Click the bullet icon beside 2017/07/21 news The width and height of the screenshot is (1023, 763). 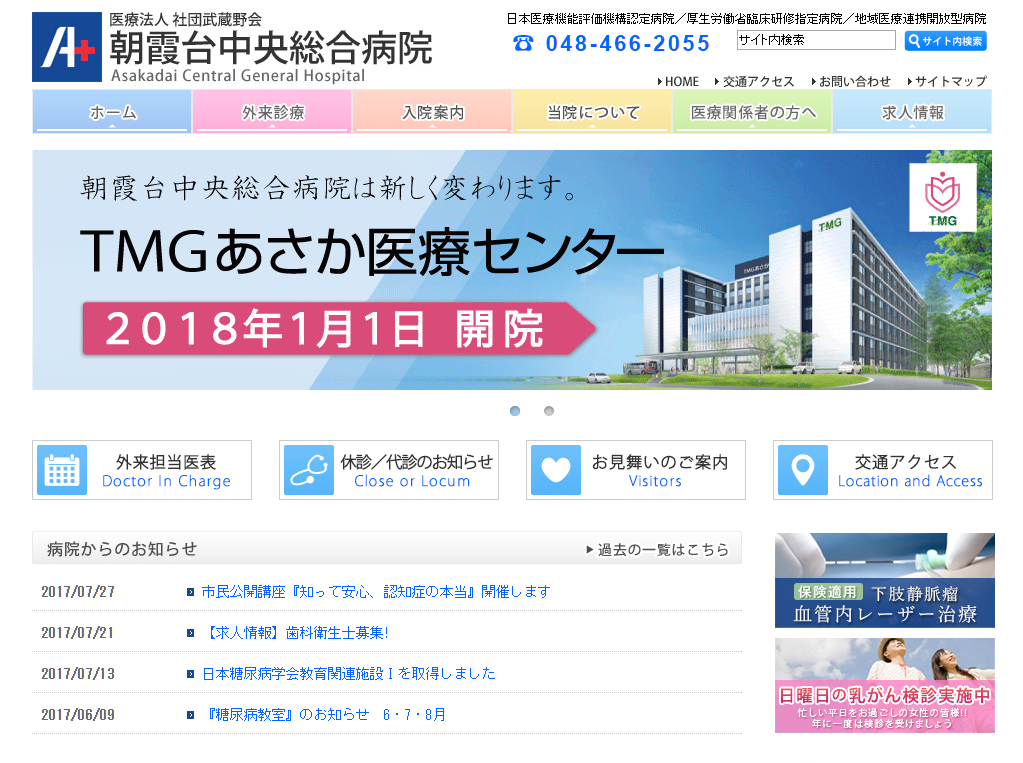pyautogui.click(x=191, y=633)
